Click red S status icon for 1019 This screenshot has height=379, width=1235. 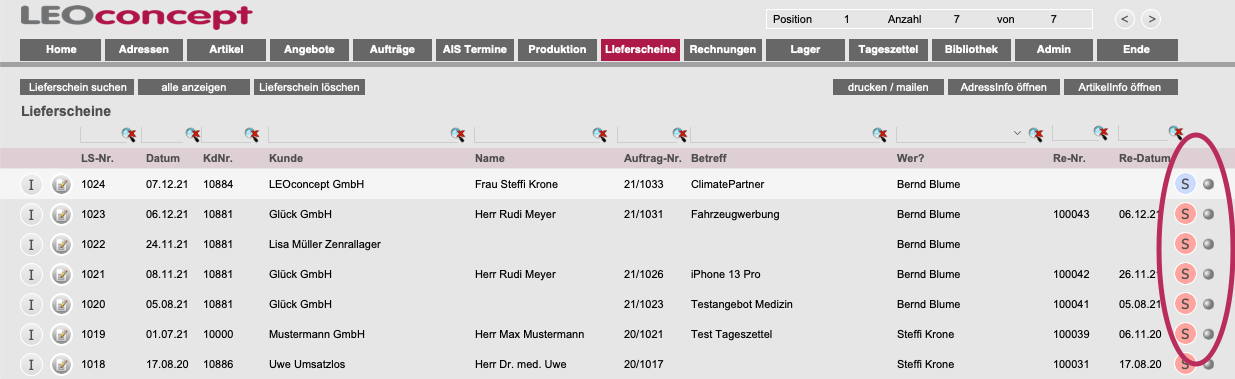coord(1185,334)
